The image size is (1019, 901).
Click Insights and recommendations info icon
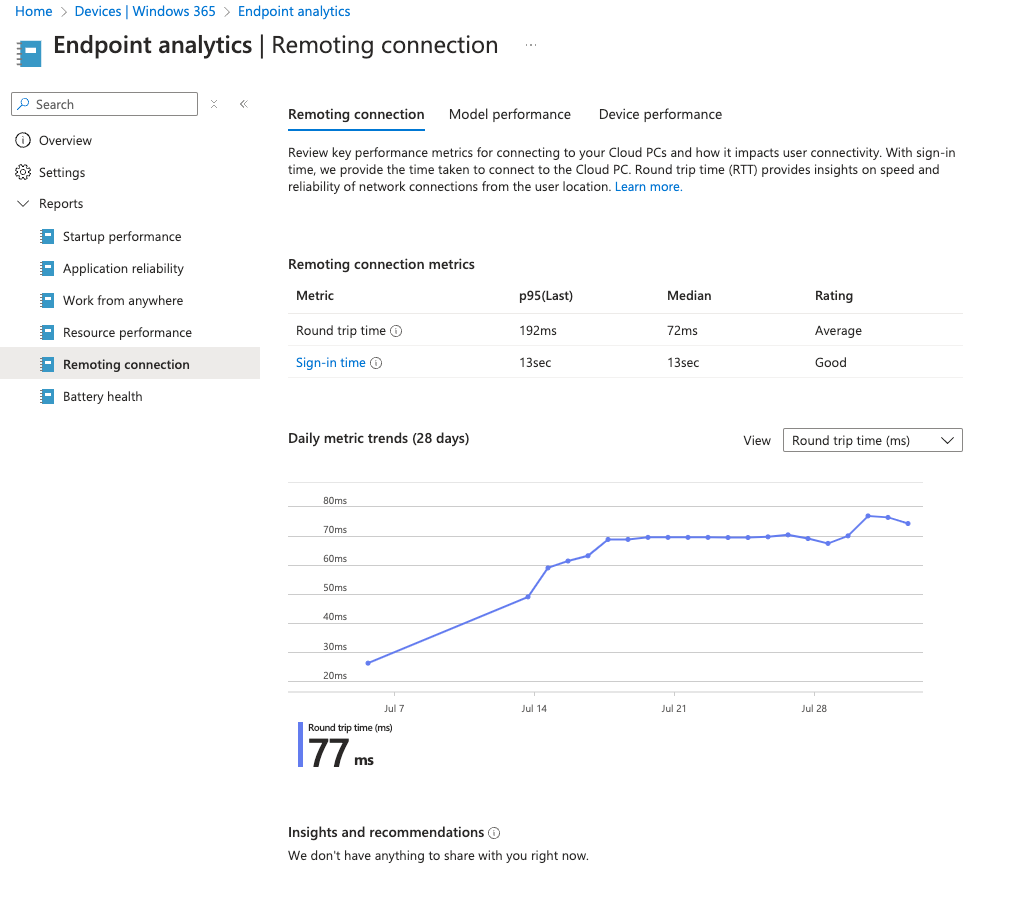click(494, 833)
